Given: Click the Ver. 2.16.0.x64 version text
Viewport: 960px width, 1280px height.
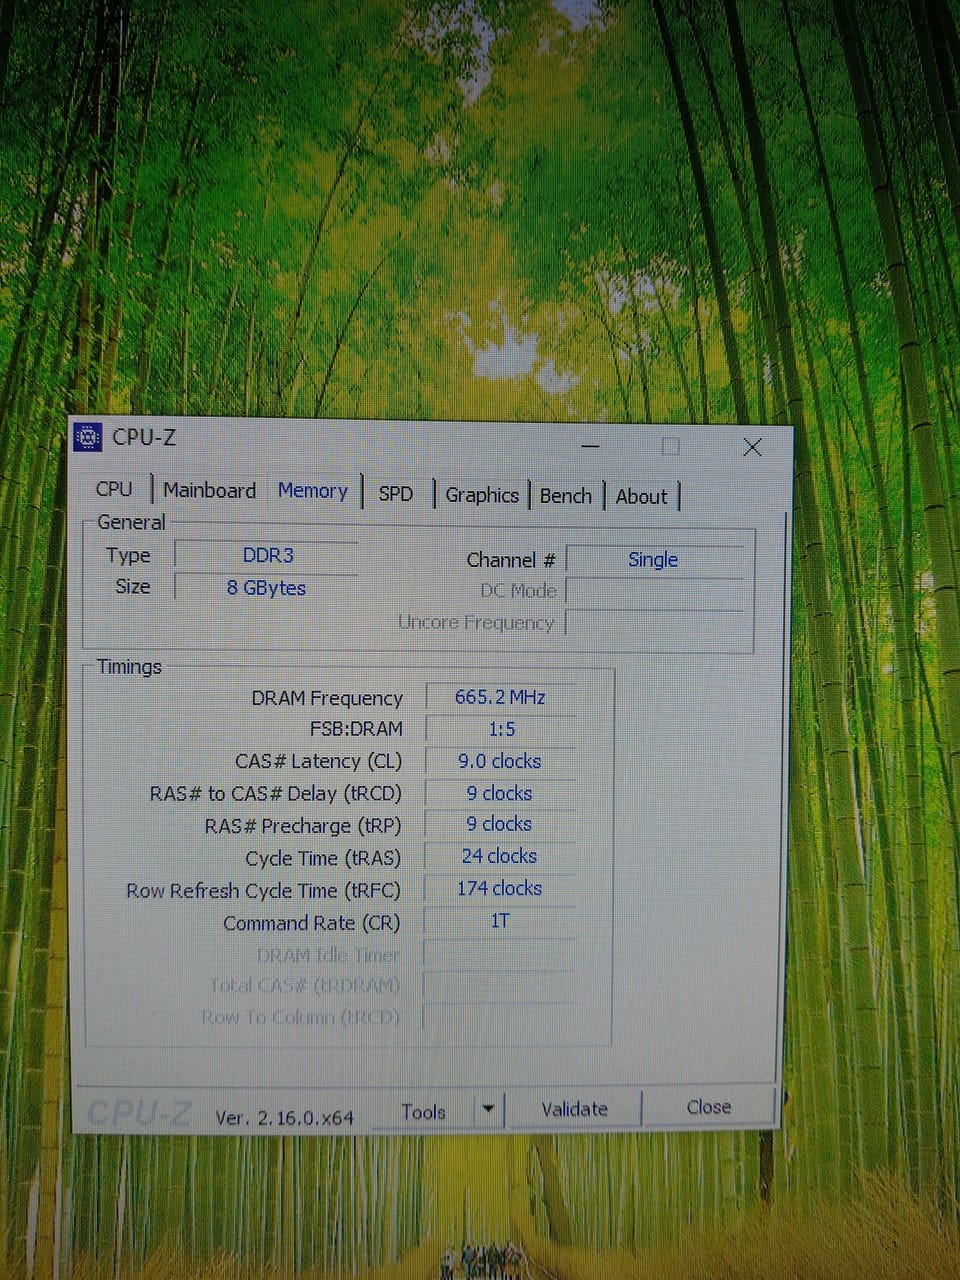Looking at the screenshot, I should pyautogui.click(x=285, y=1118).
